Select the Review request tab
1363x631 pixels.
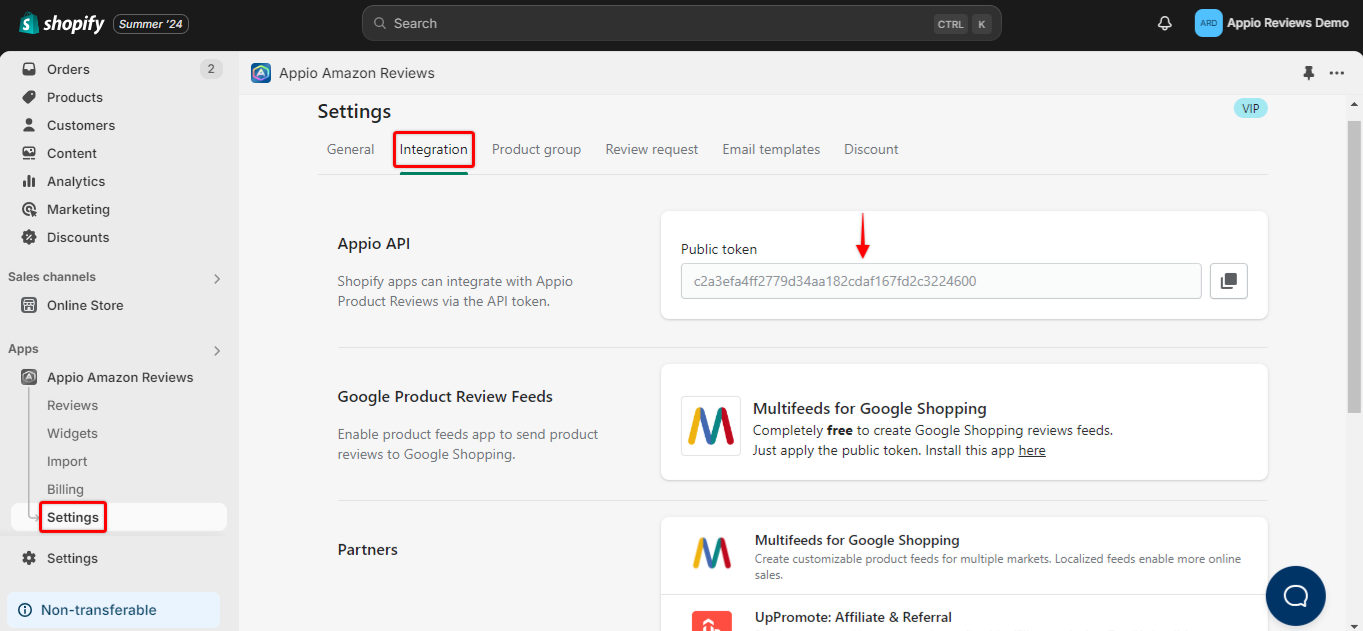tap(651, 149)
